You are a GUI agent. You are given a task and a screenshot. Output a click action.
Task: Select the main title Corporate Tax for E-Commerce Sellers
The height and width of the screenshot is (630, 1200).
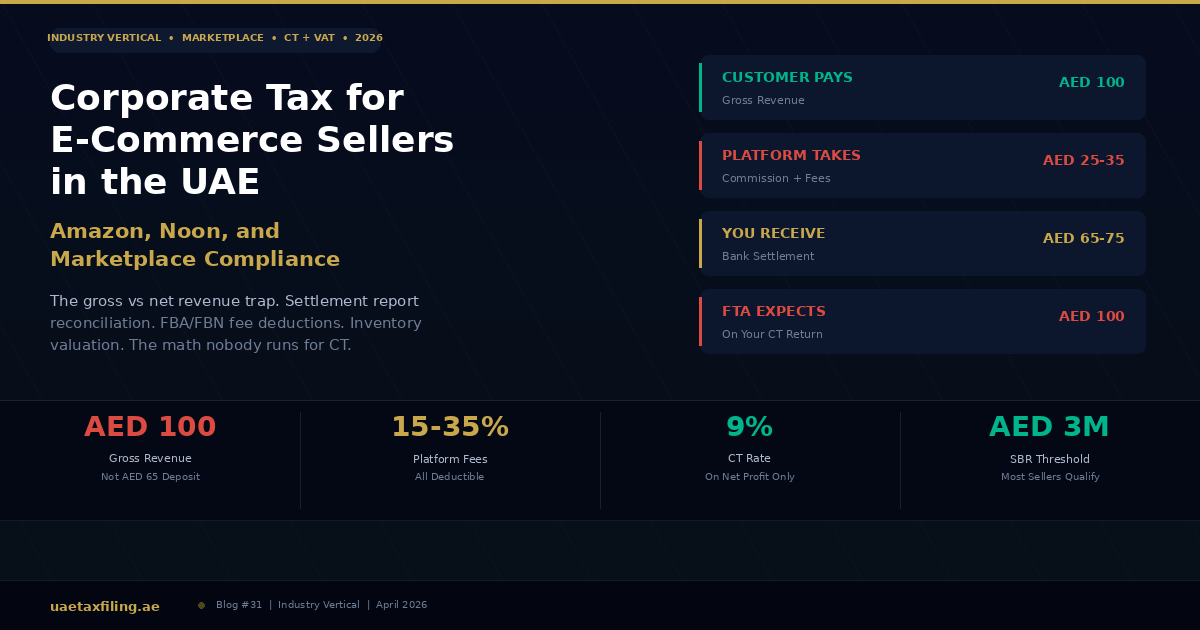[252, 139]
